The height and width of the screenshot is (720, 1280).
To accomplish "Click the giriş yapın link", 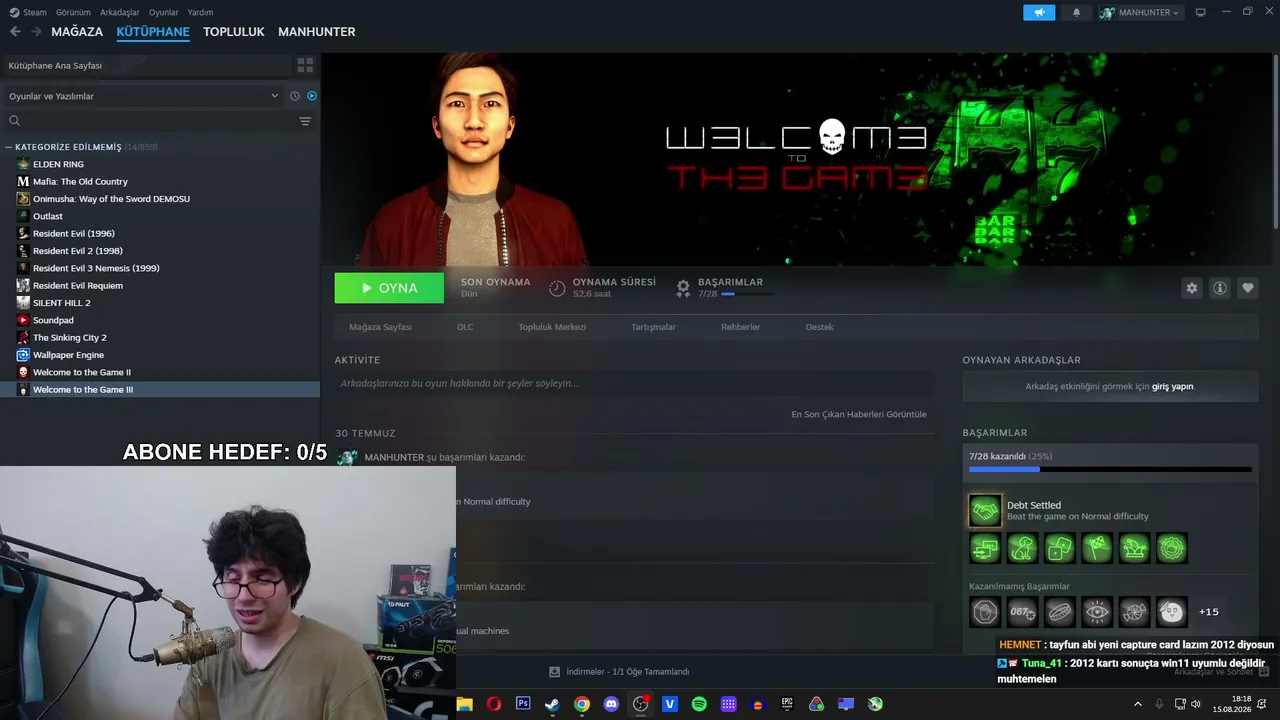I will 1173,386.
